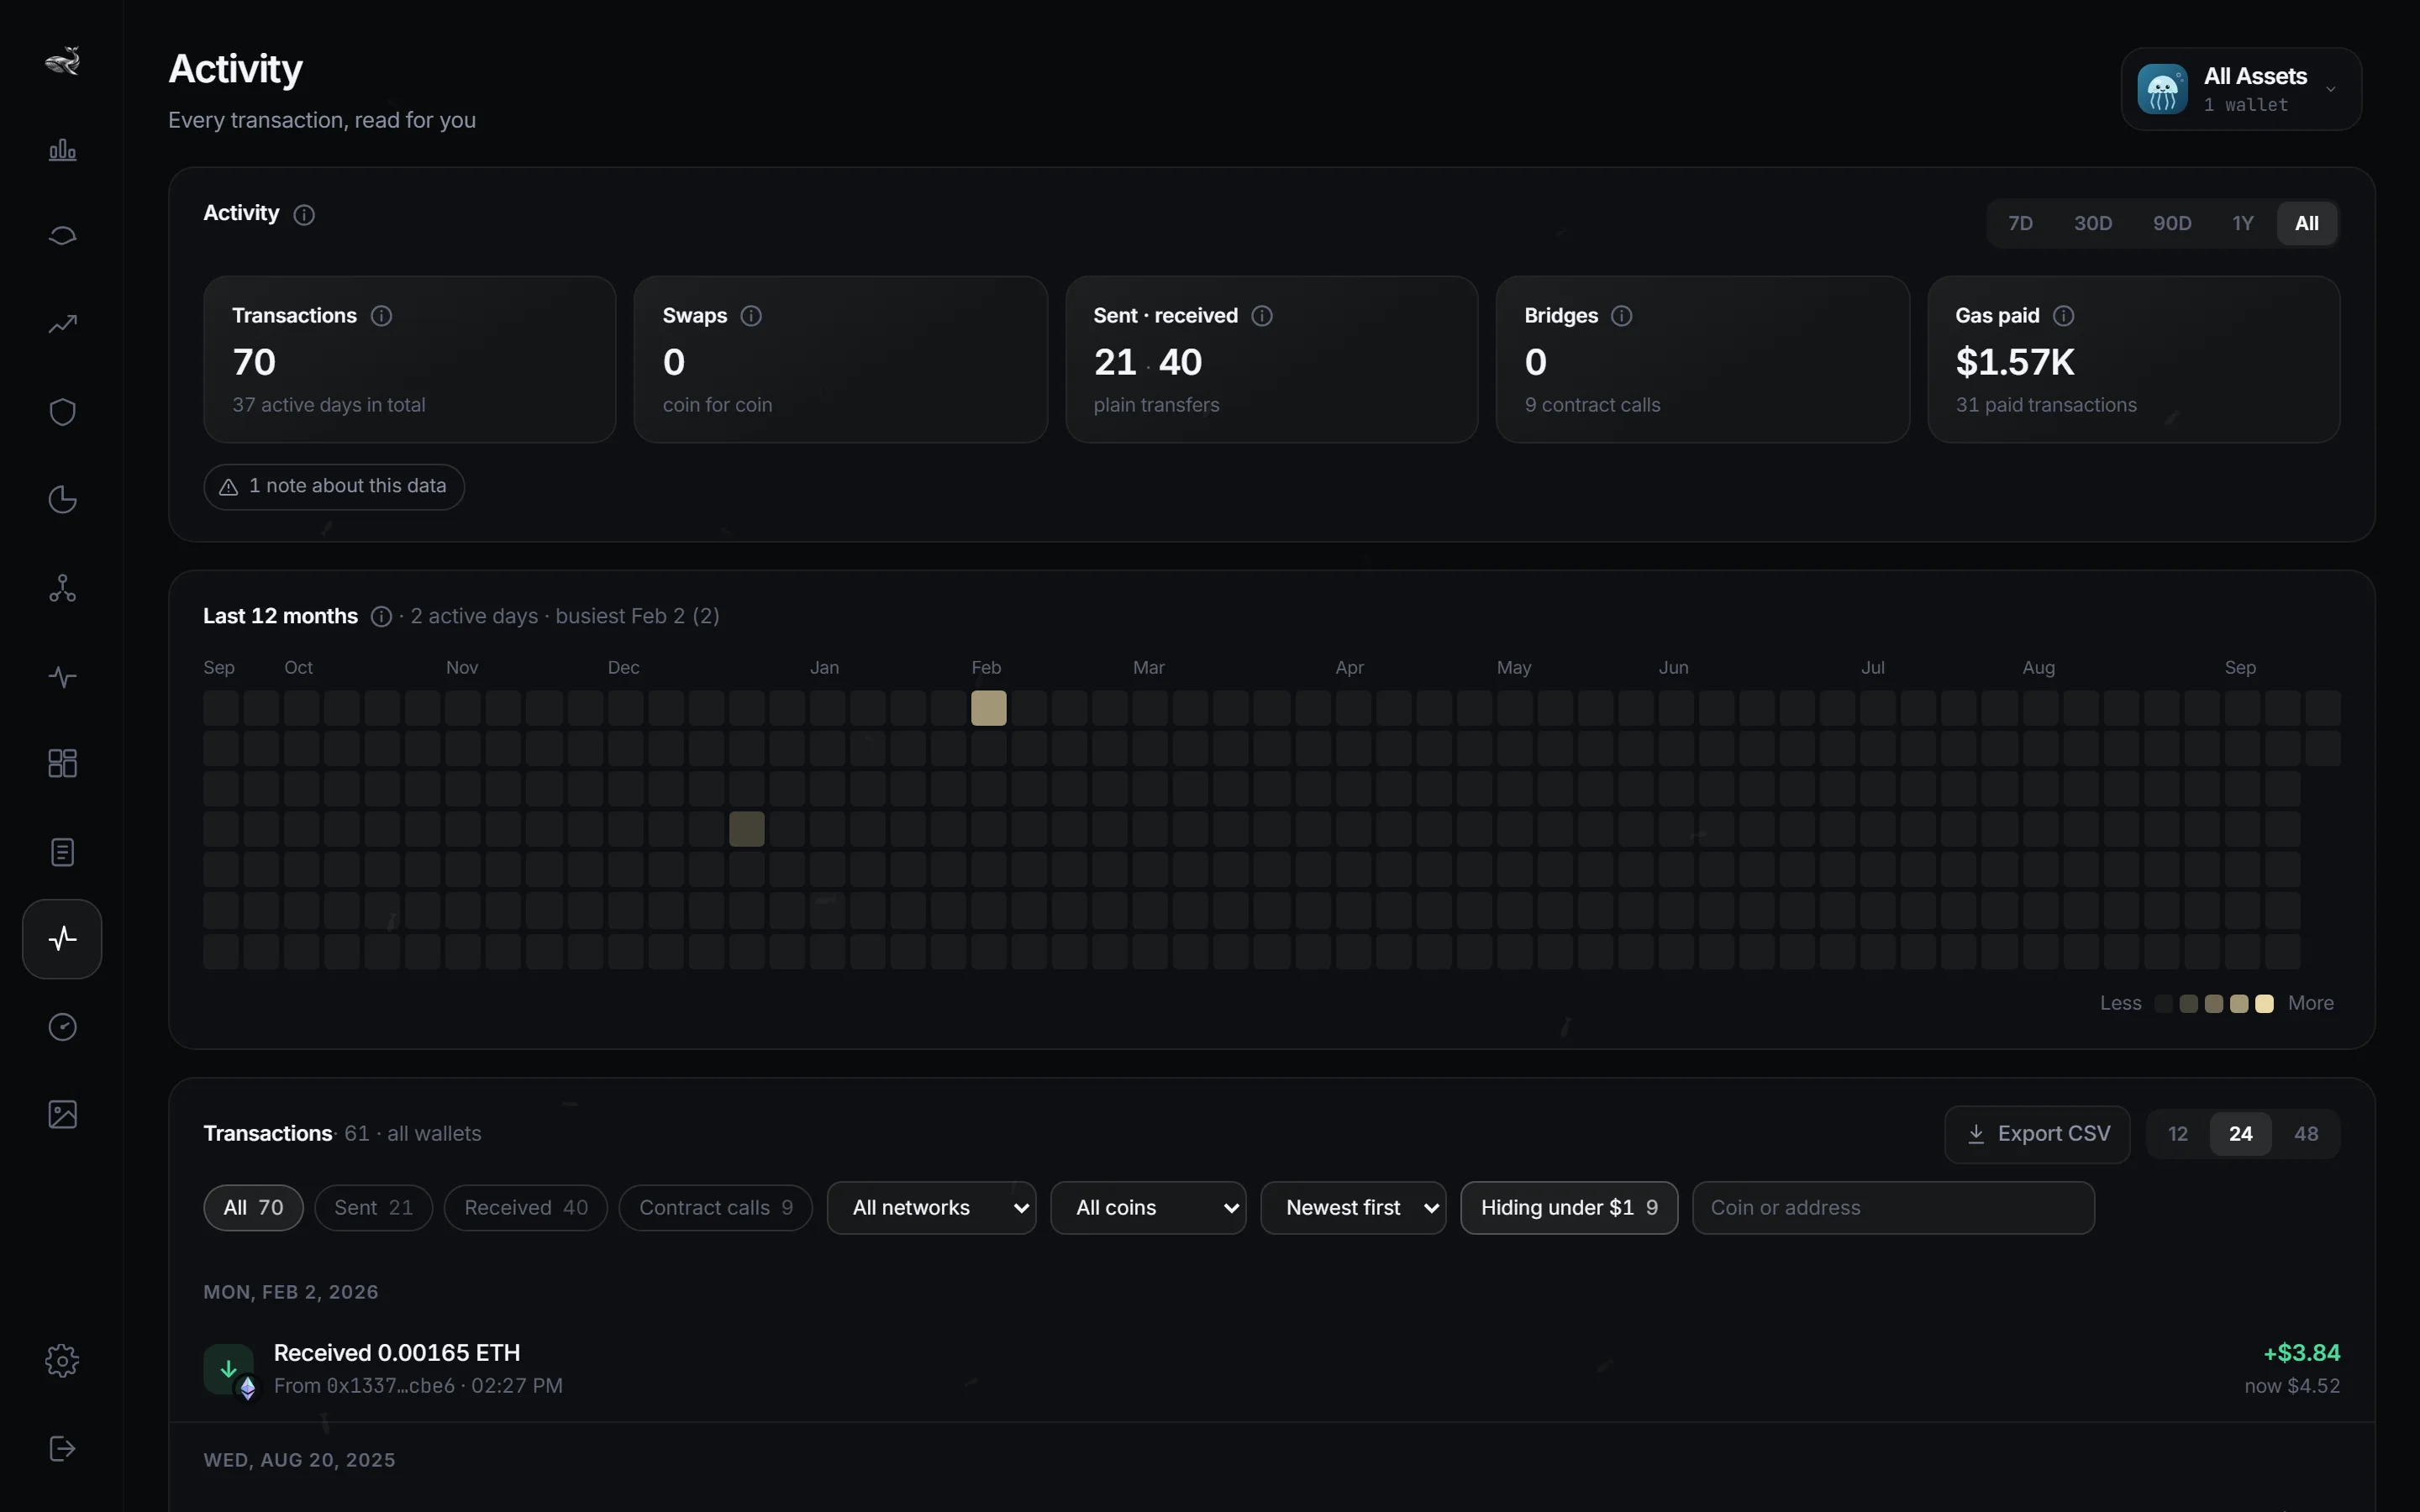Viewport: 2420px width, 1512px height.
Task: Show 48 transactions per page
Action: click(x=2306, y=1134)
